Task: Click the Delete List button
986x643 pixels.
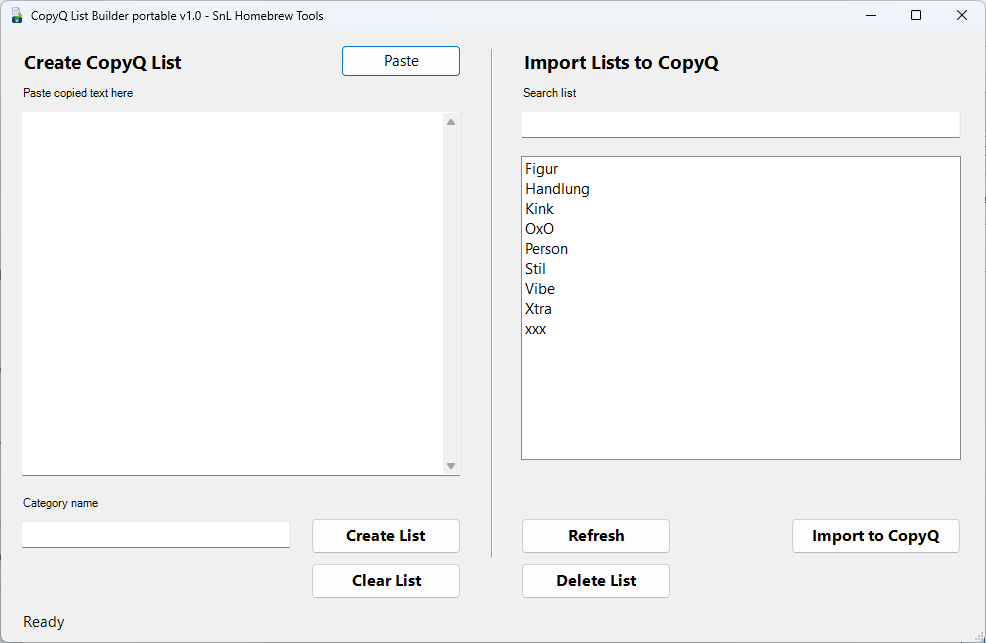Action: (595, 581)
